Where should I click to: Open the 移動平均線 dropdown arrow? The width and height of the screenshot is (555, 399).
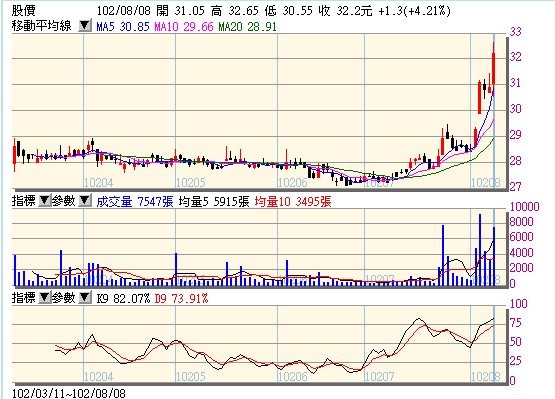(85, 26)
